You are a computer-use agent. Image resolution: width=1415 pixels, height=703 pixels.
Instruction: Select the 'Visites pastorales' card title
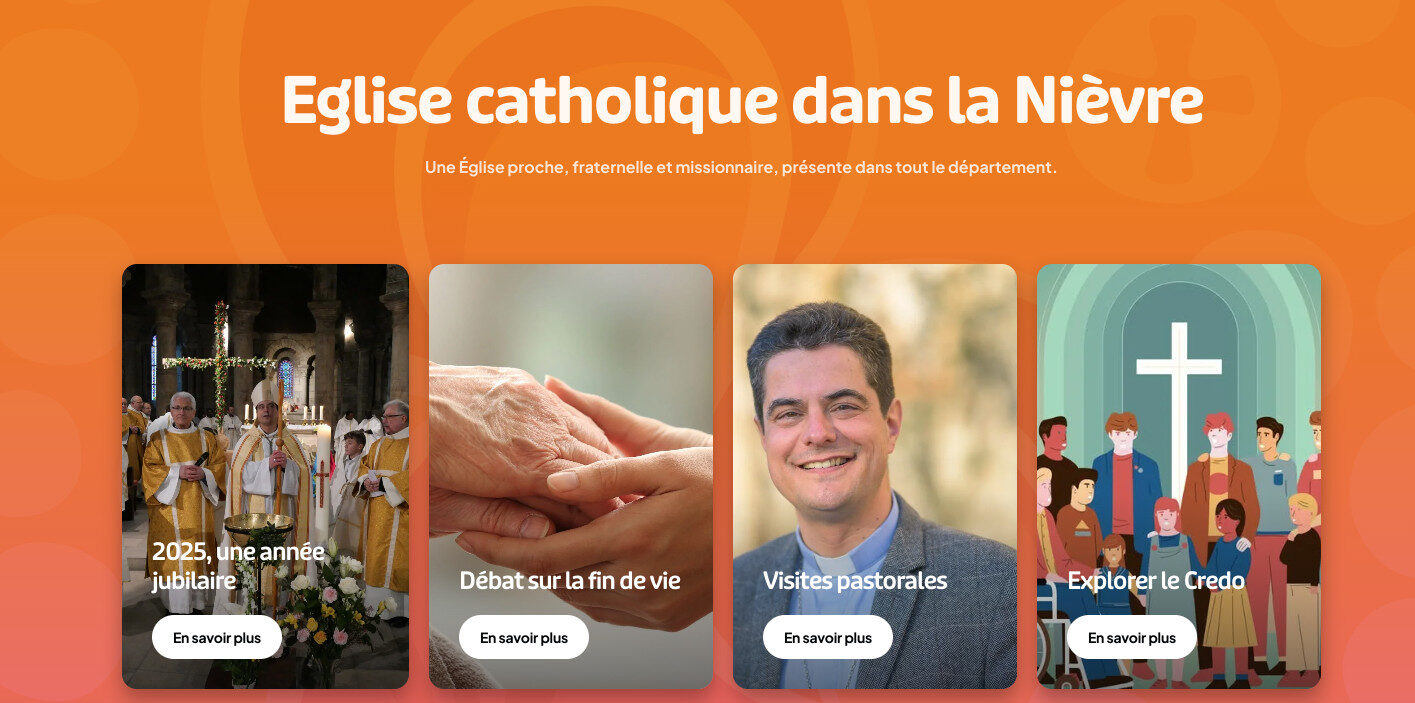click(855, 580)
